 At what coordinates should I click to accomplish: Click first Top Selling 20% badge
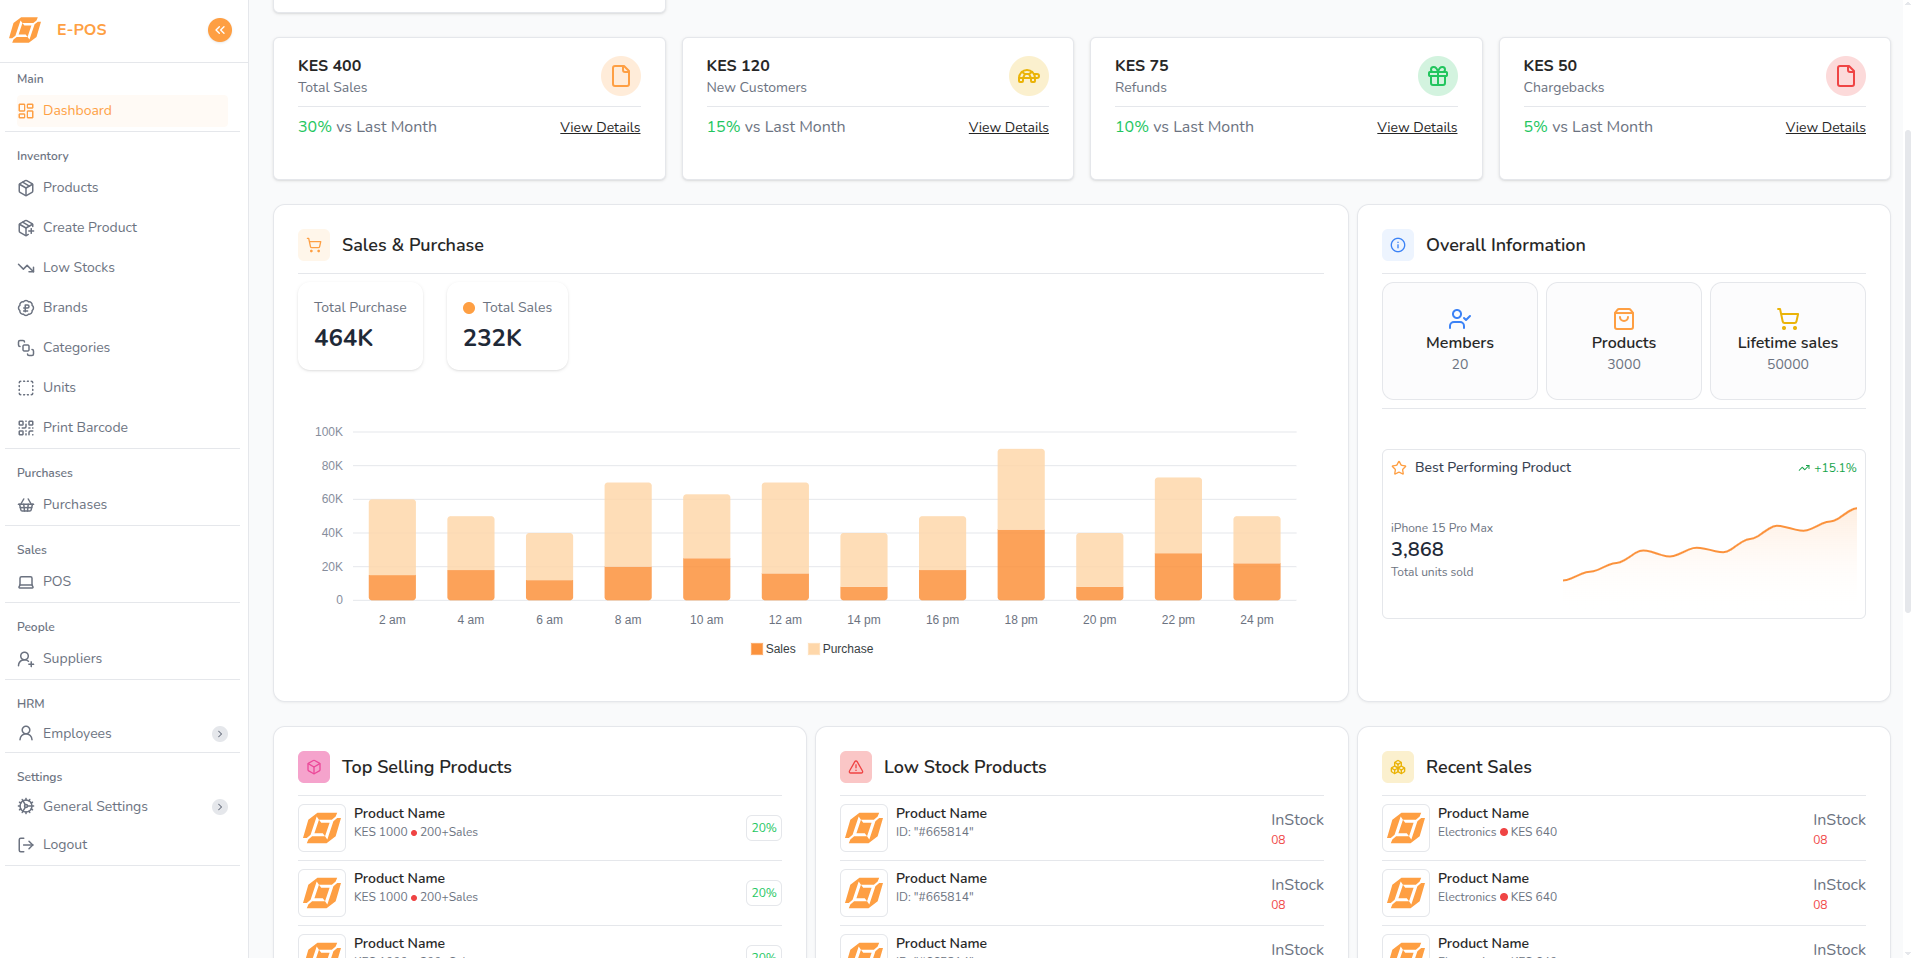point(764,828)
